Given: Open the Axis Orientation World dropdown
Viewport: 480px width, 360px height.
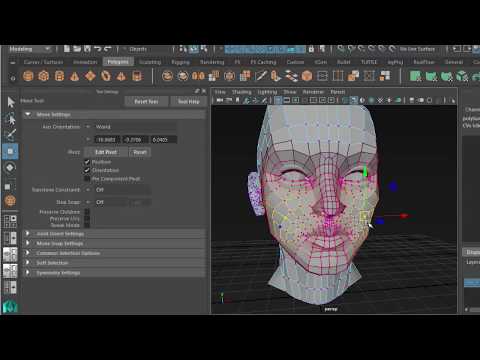Looking at the screenshot, I should 130,127.
